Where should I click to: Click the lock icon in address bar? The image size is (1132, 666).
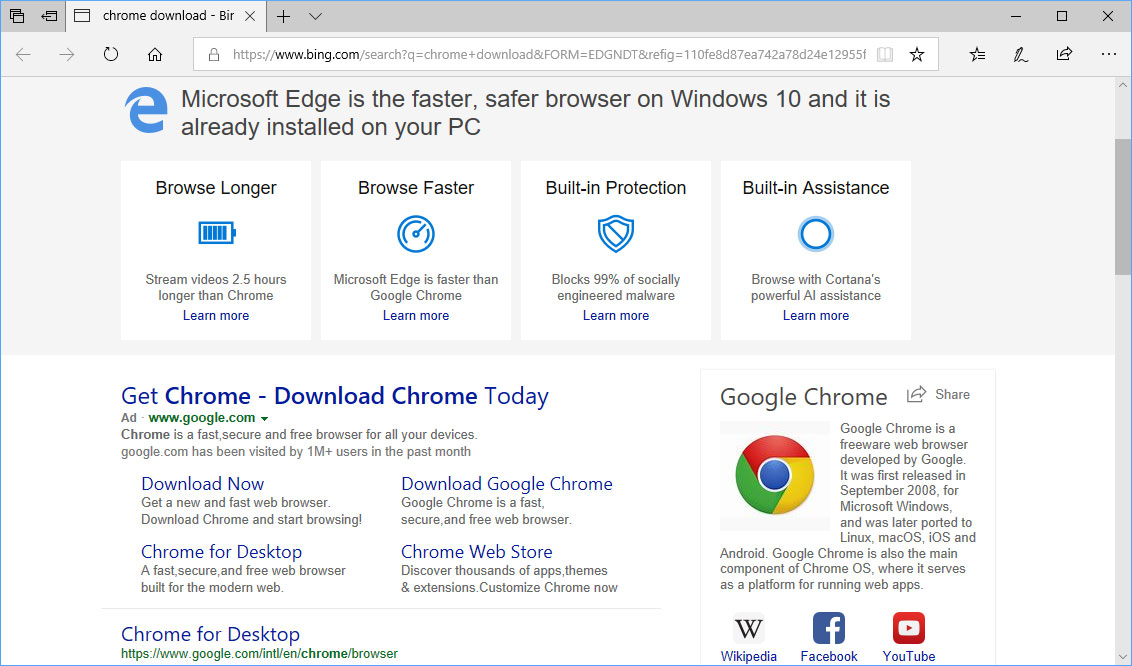pyautogui.click(x=214, y=54)
